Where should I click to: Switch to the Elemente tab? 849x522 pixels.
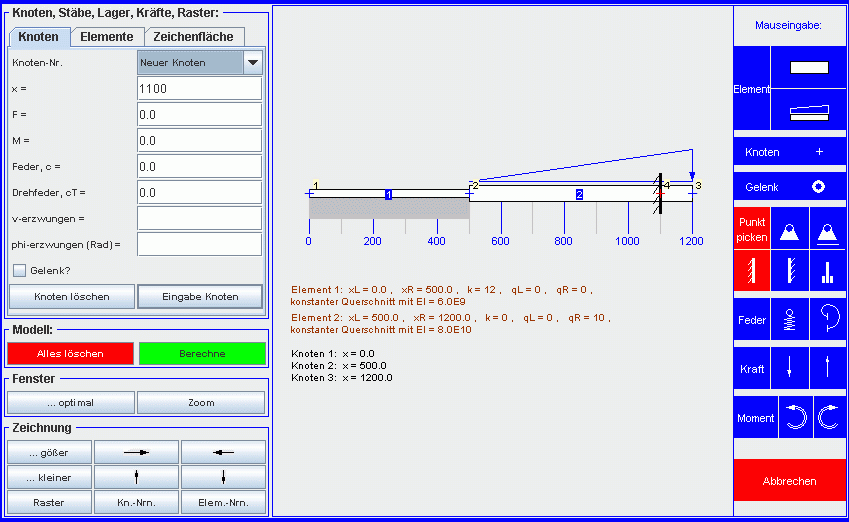point(107,37)
